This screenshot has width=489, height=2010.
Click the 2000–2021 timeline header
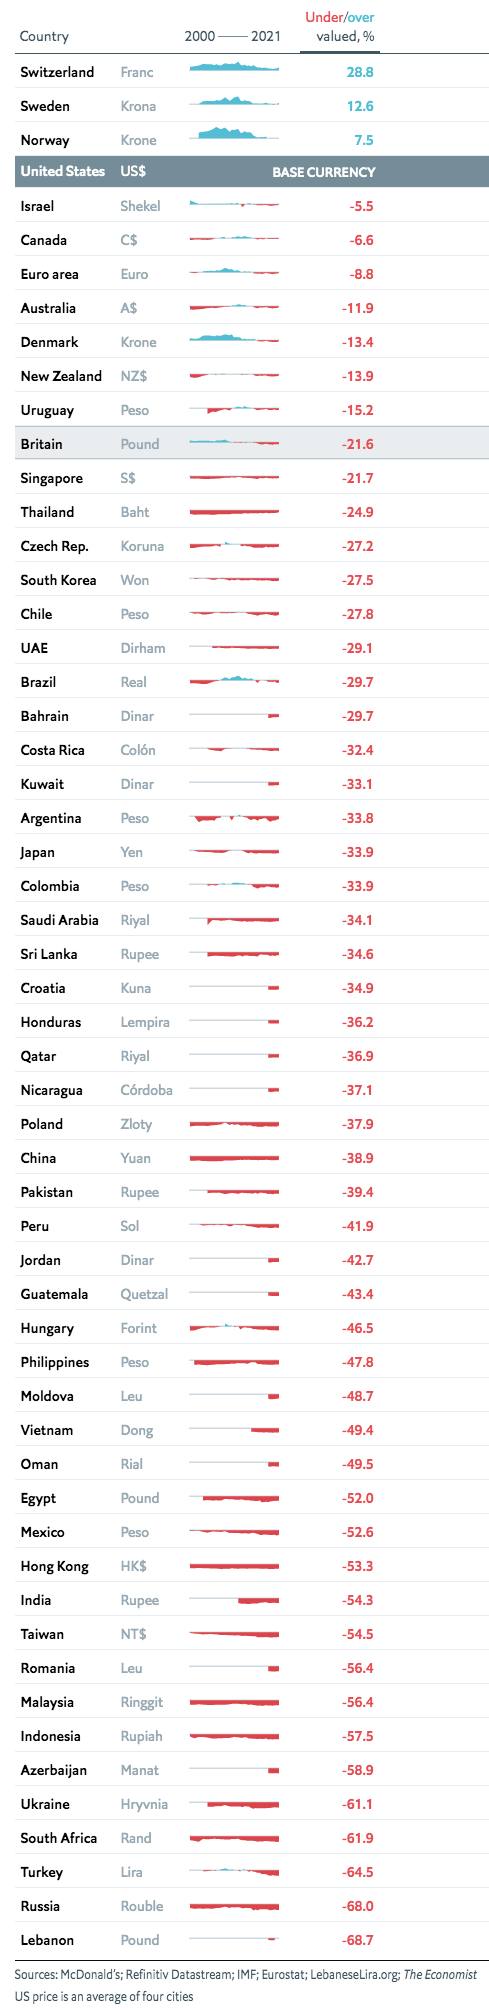232,36
